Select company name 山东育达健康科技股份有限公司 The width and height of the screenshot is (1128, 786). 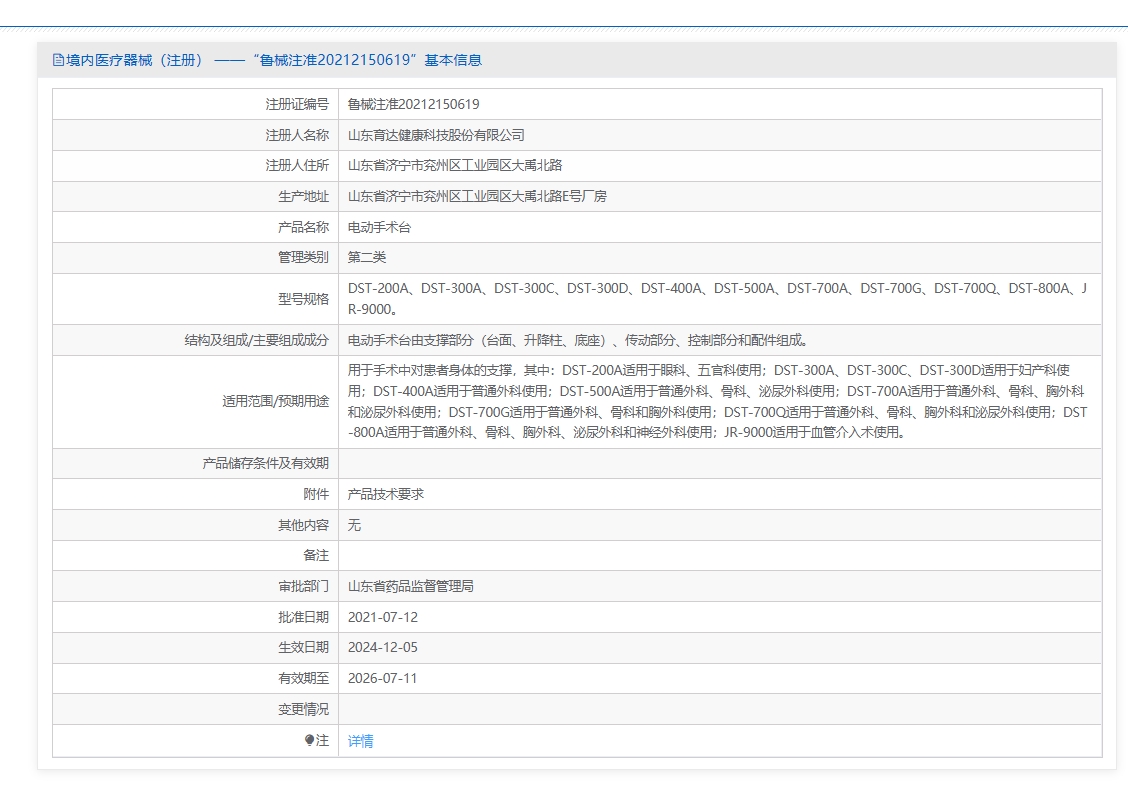coord(436,135)
